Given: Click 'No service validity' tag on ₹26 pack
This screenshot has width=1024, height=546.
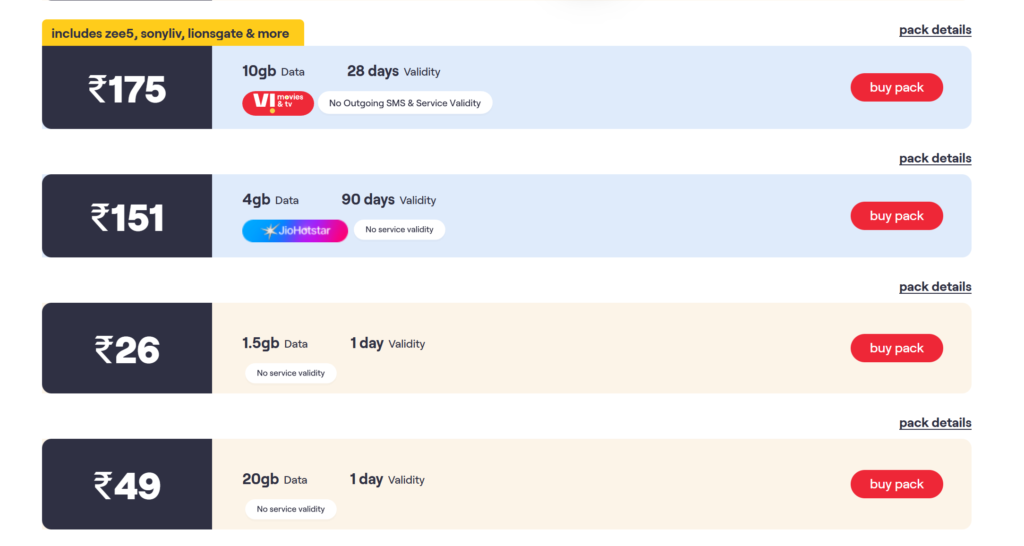Looking at the screenshot, I should 291,374.
